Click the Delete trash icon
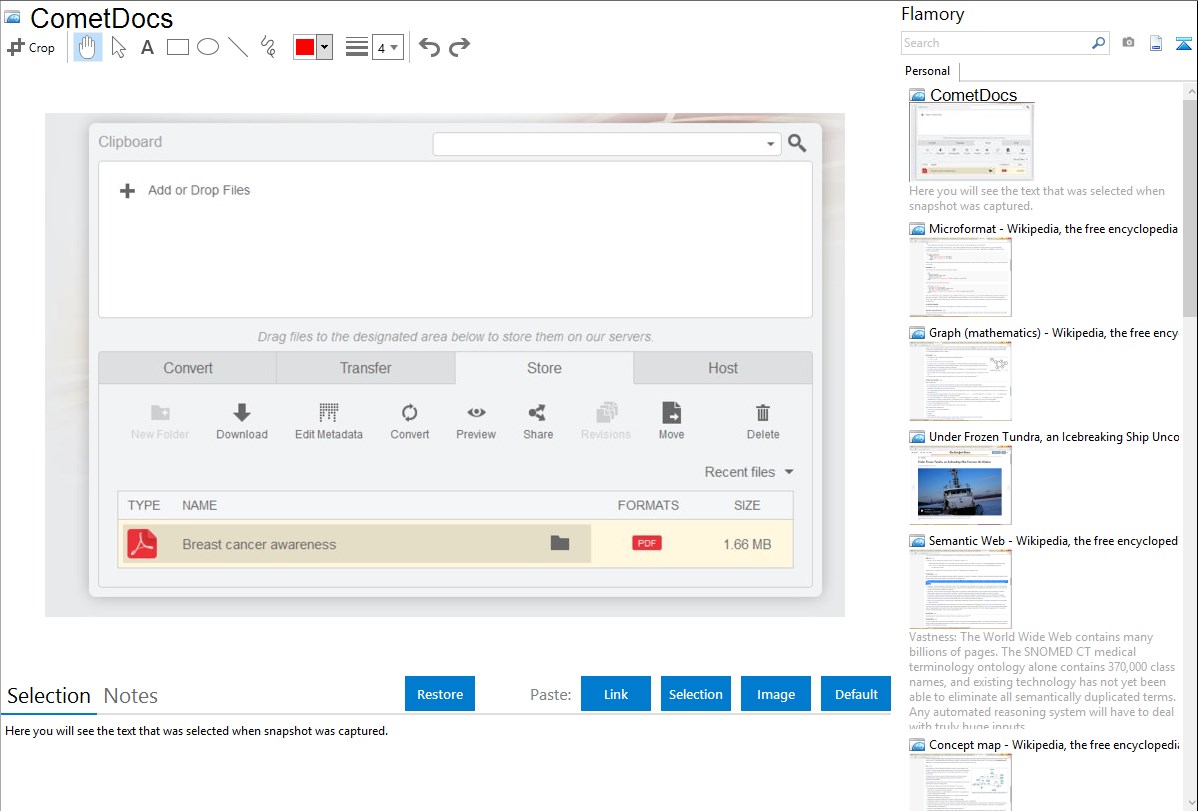 763,413
